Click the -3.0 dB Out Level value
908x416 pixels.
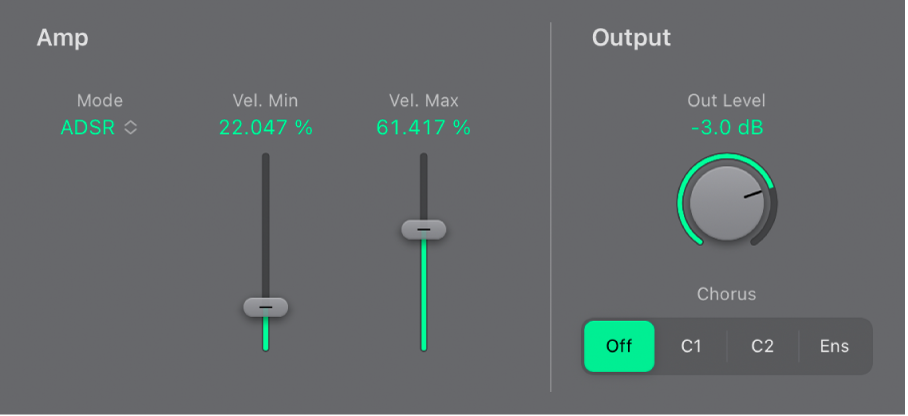tap(727, 128)
